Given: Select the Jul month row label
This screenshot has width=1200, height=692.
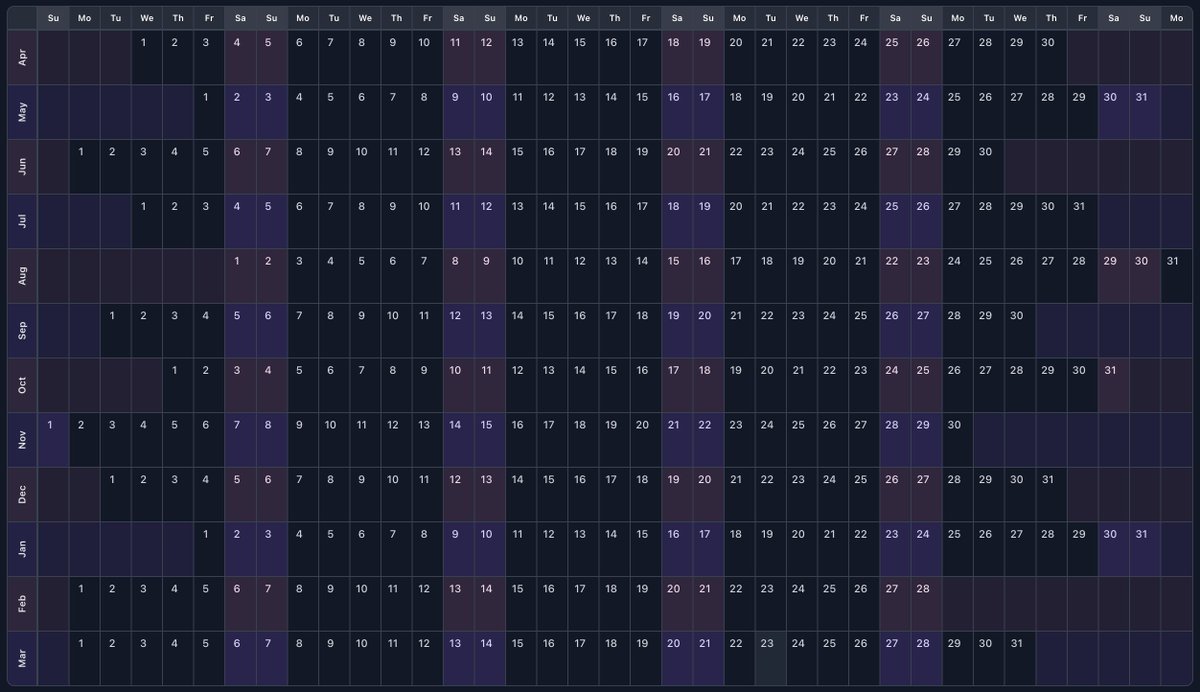Looking at the screenshot, I should (23, 221).
